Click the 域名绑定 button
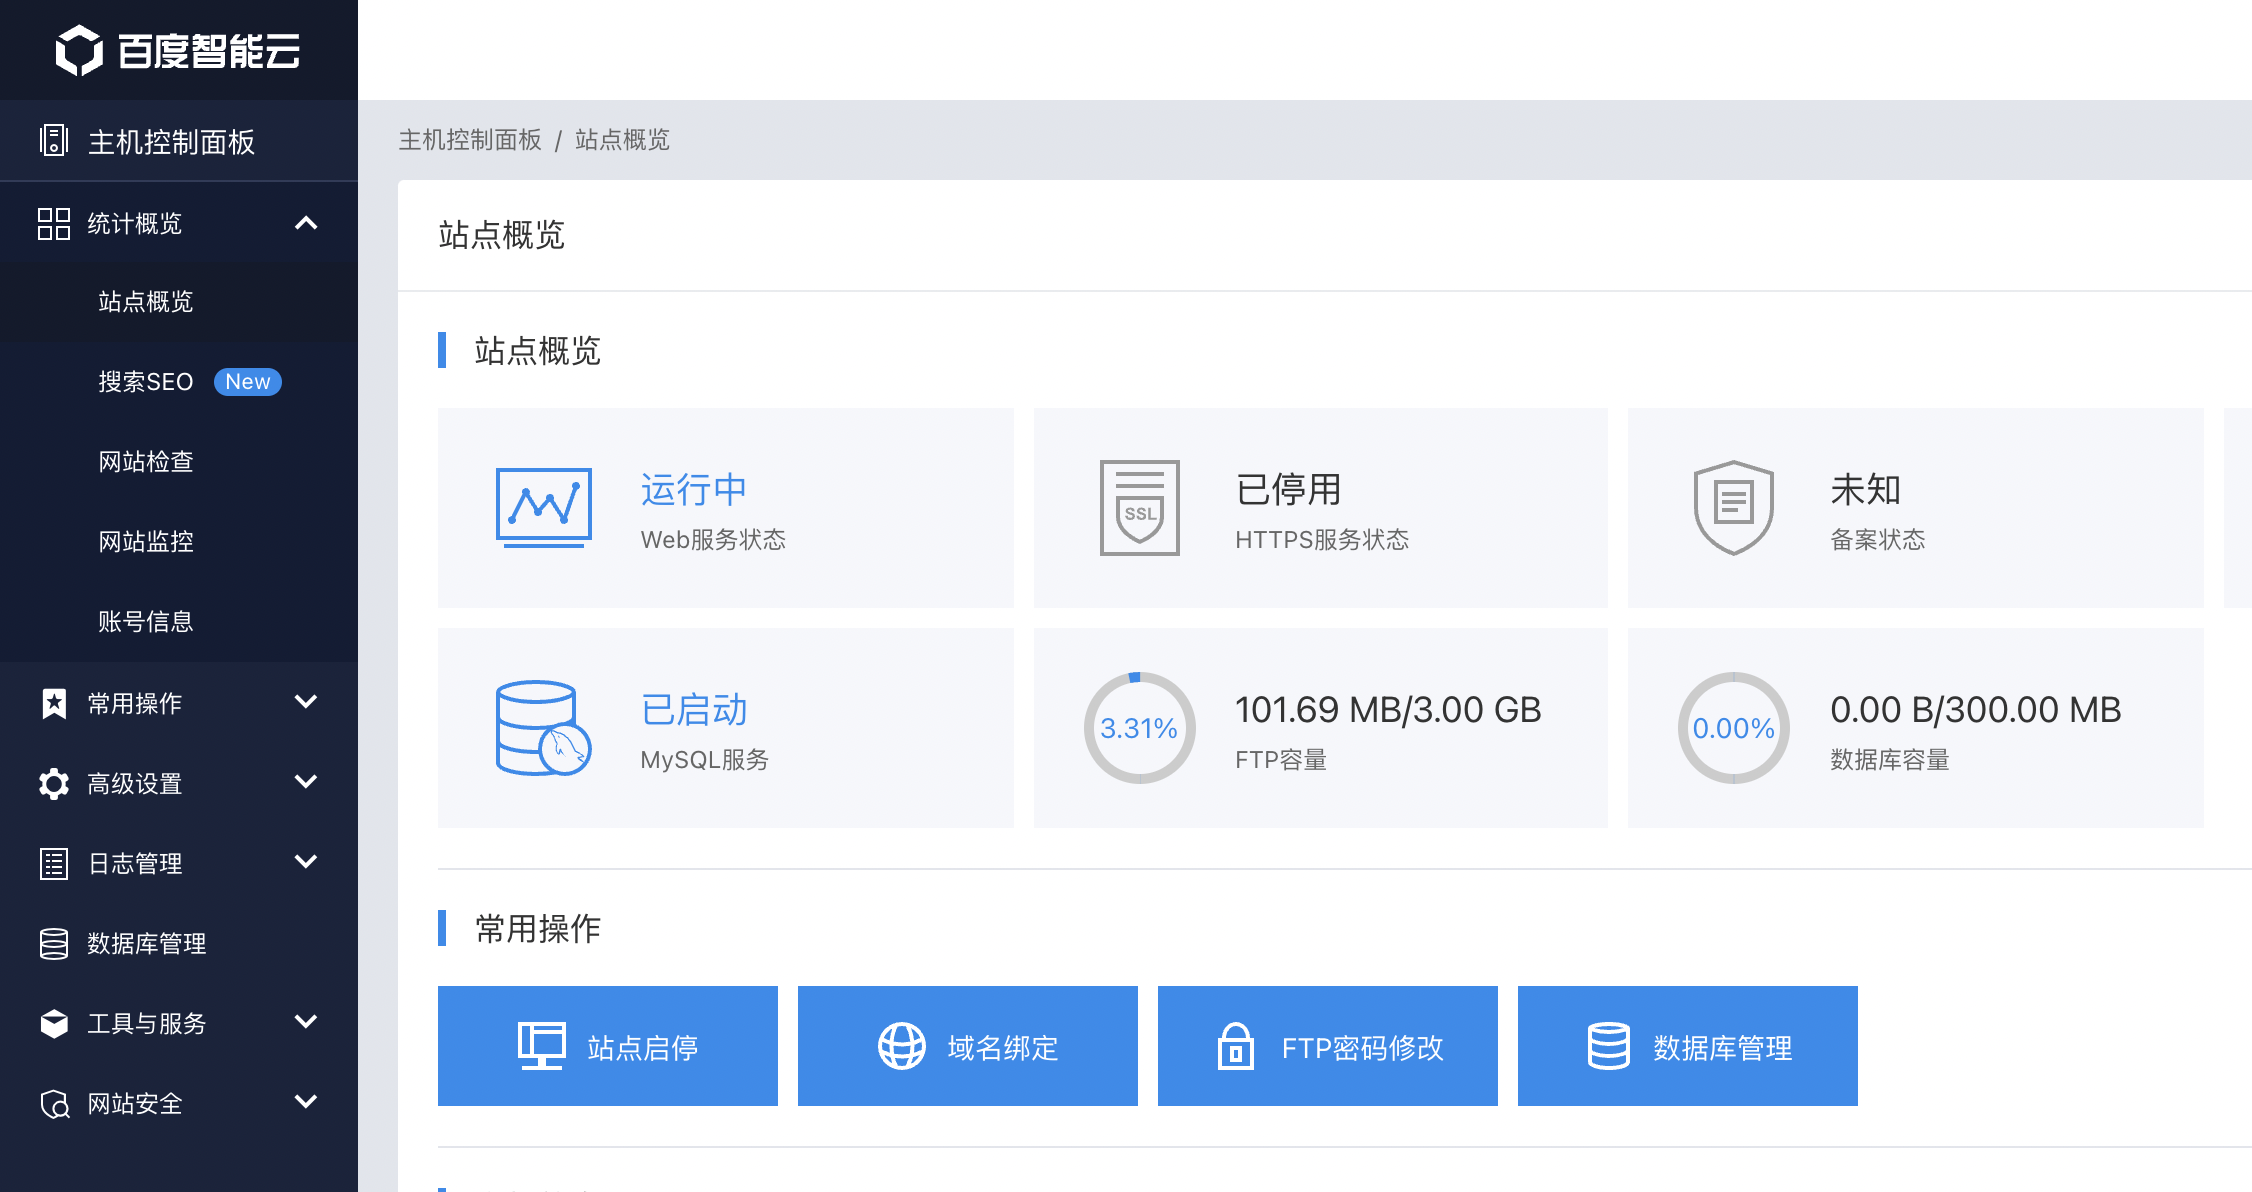2252x1192 pixels. point(968,1046)
